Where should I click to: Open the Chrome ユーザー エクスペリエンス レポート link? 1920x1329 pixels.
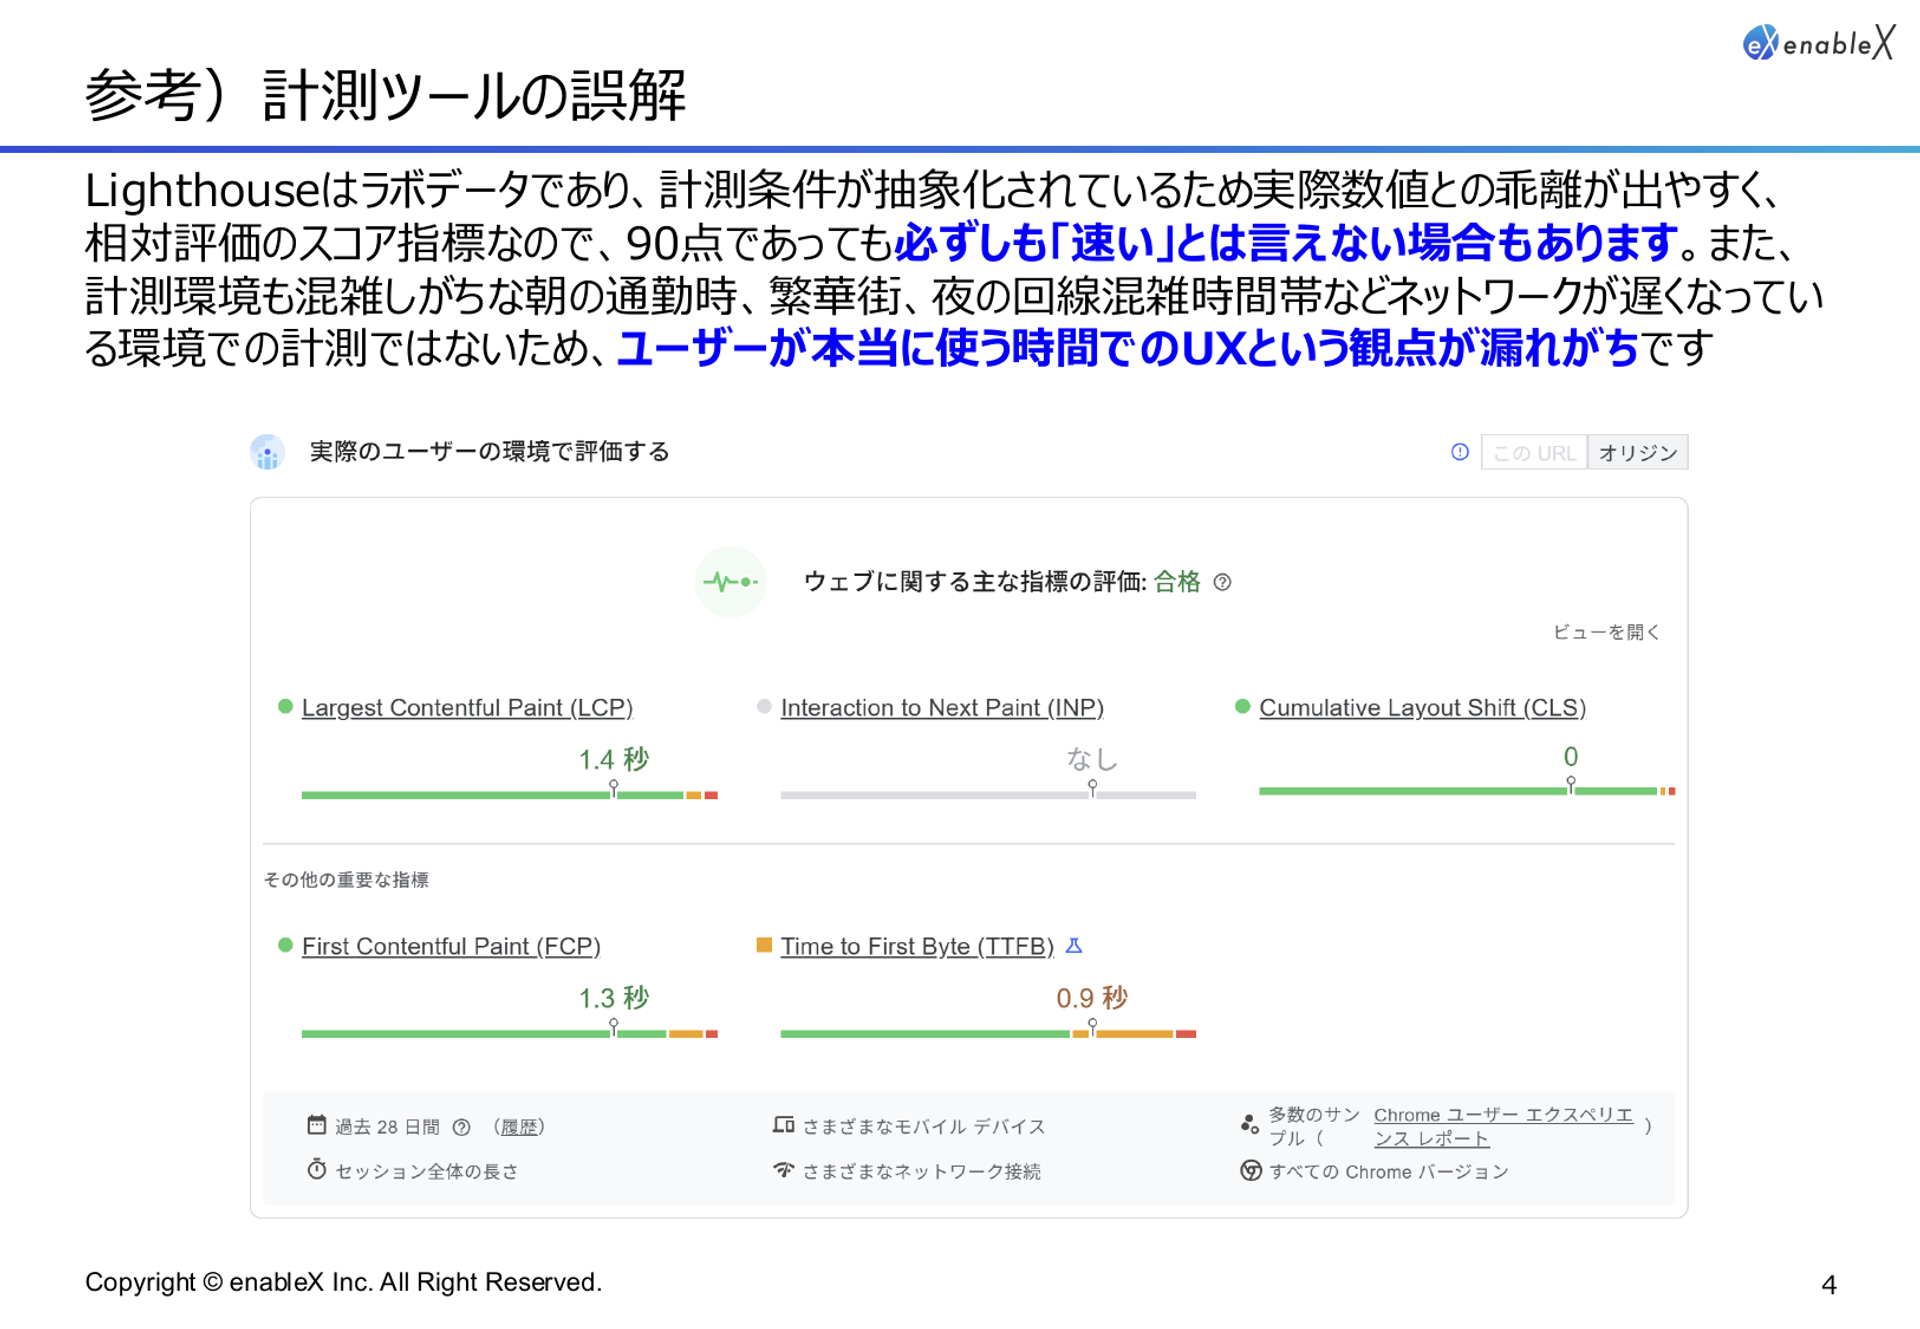[x=1502, y=1127]
